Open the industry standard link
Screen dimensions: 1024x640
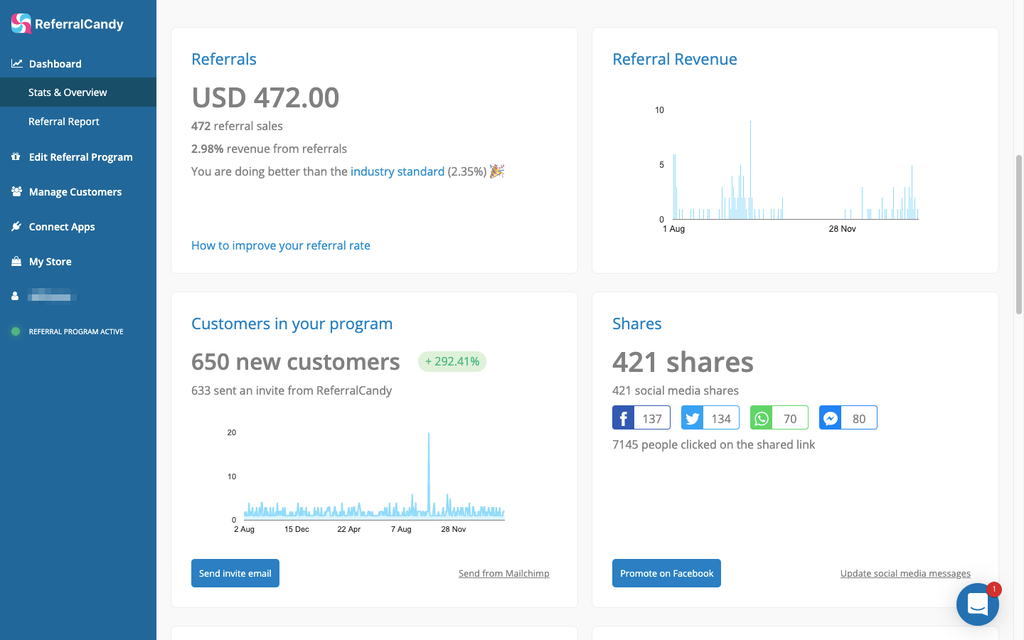(x=397, y=171)
